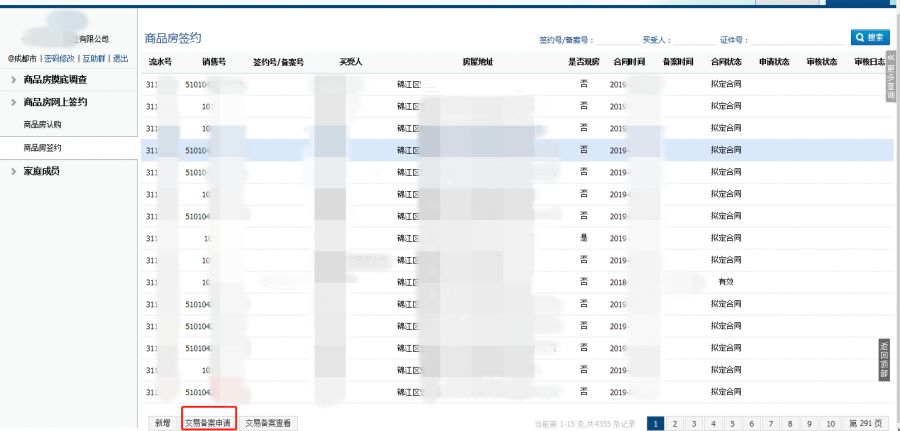Click the 新增 button
This screenshot has width=900, height=431.
162,423
